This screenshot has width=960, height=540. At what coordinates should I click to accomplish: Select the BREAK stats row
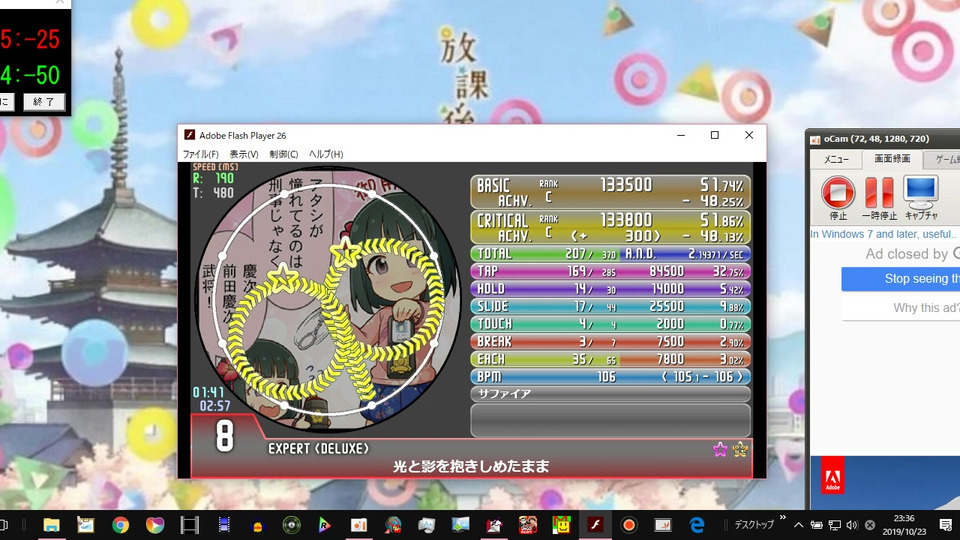pyautogui.click(x=610, y=342)
